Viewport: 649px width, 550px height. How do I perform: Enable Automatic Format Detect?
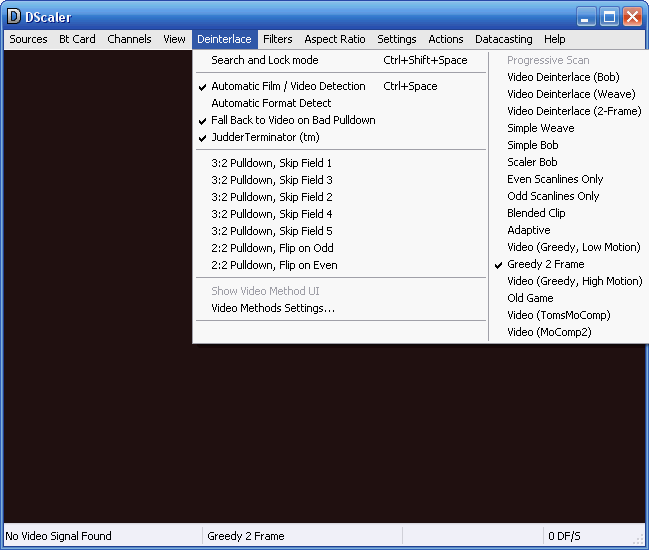[x=341, y=103]
